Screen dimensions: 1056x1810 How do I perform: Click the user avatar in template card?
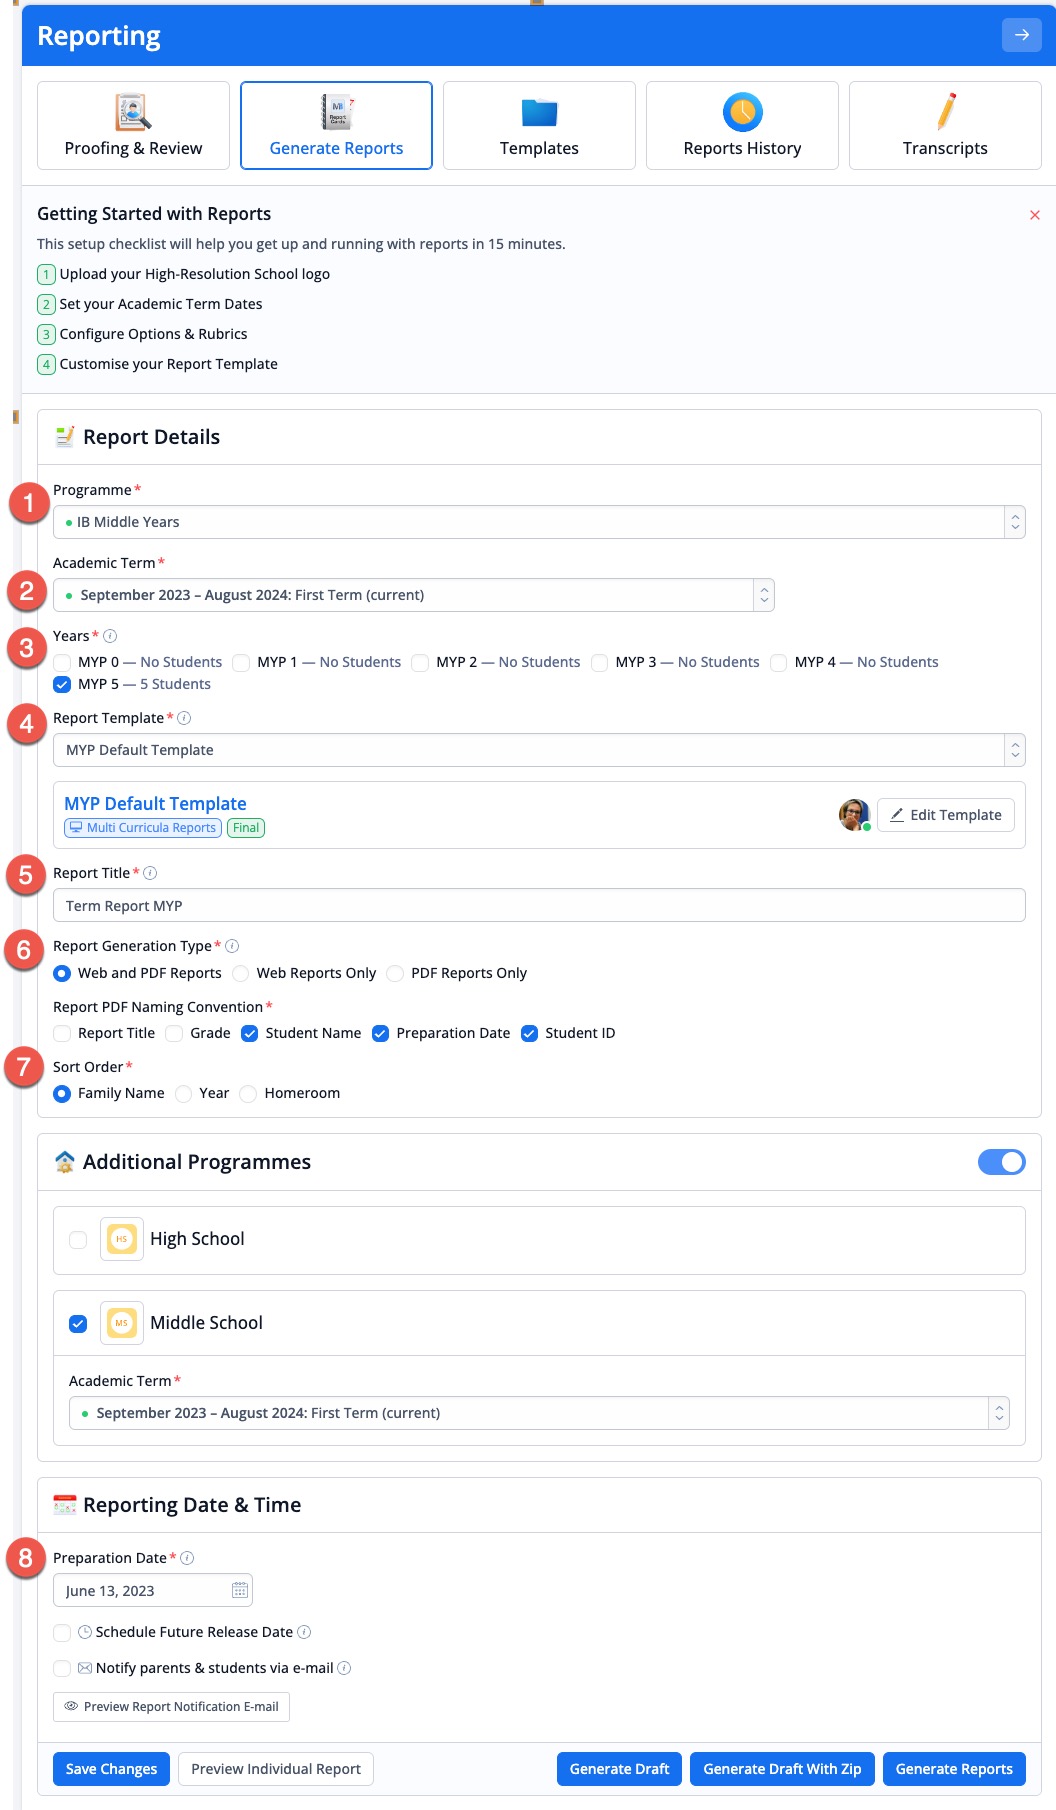pos(854,815)
